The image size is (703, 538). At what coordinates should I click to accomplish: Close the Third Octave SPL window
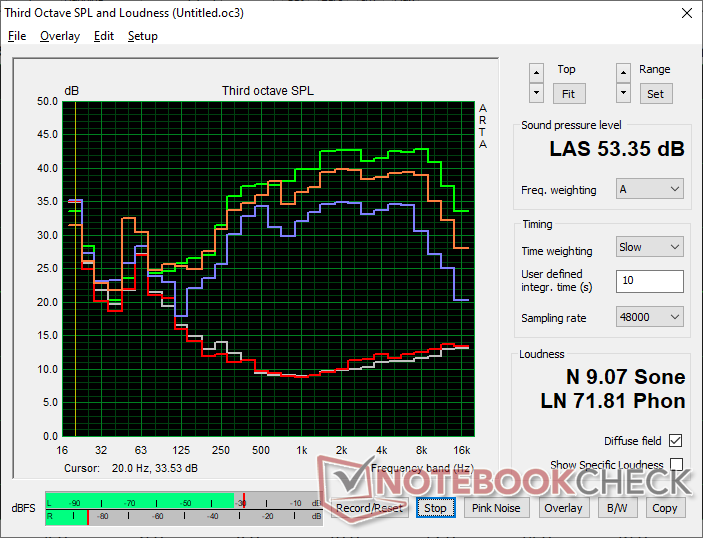[x=685, y=14]
